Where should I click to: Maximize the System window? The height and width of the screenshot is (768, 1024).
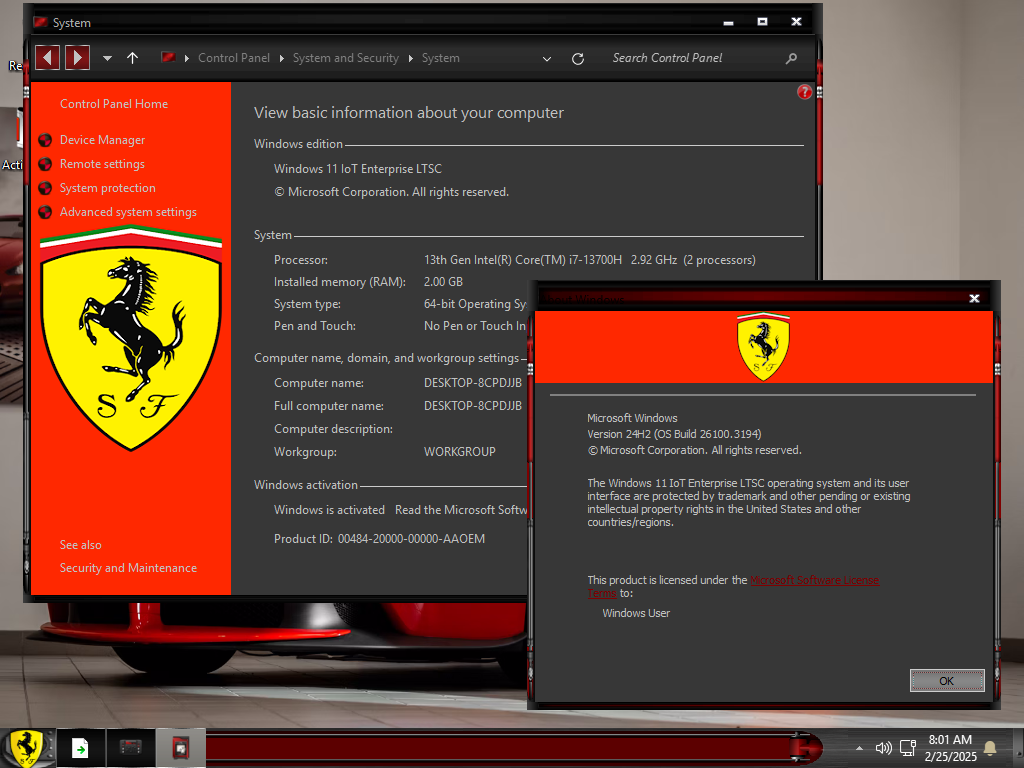coord(762,22)
